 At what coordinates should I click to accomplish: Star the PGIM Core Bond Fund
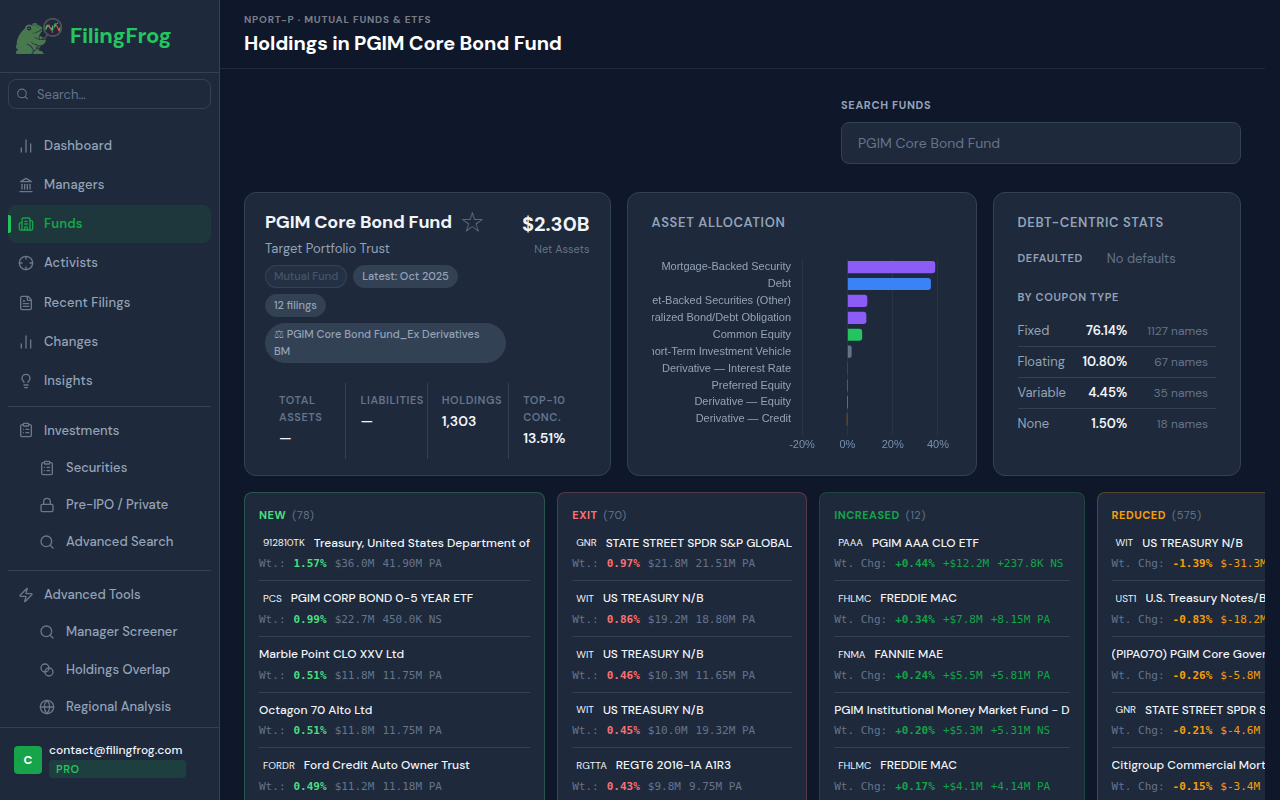coord(471,222)
